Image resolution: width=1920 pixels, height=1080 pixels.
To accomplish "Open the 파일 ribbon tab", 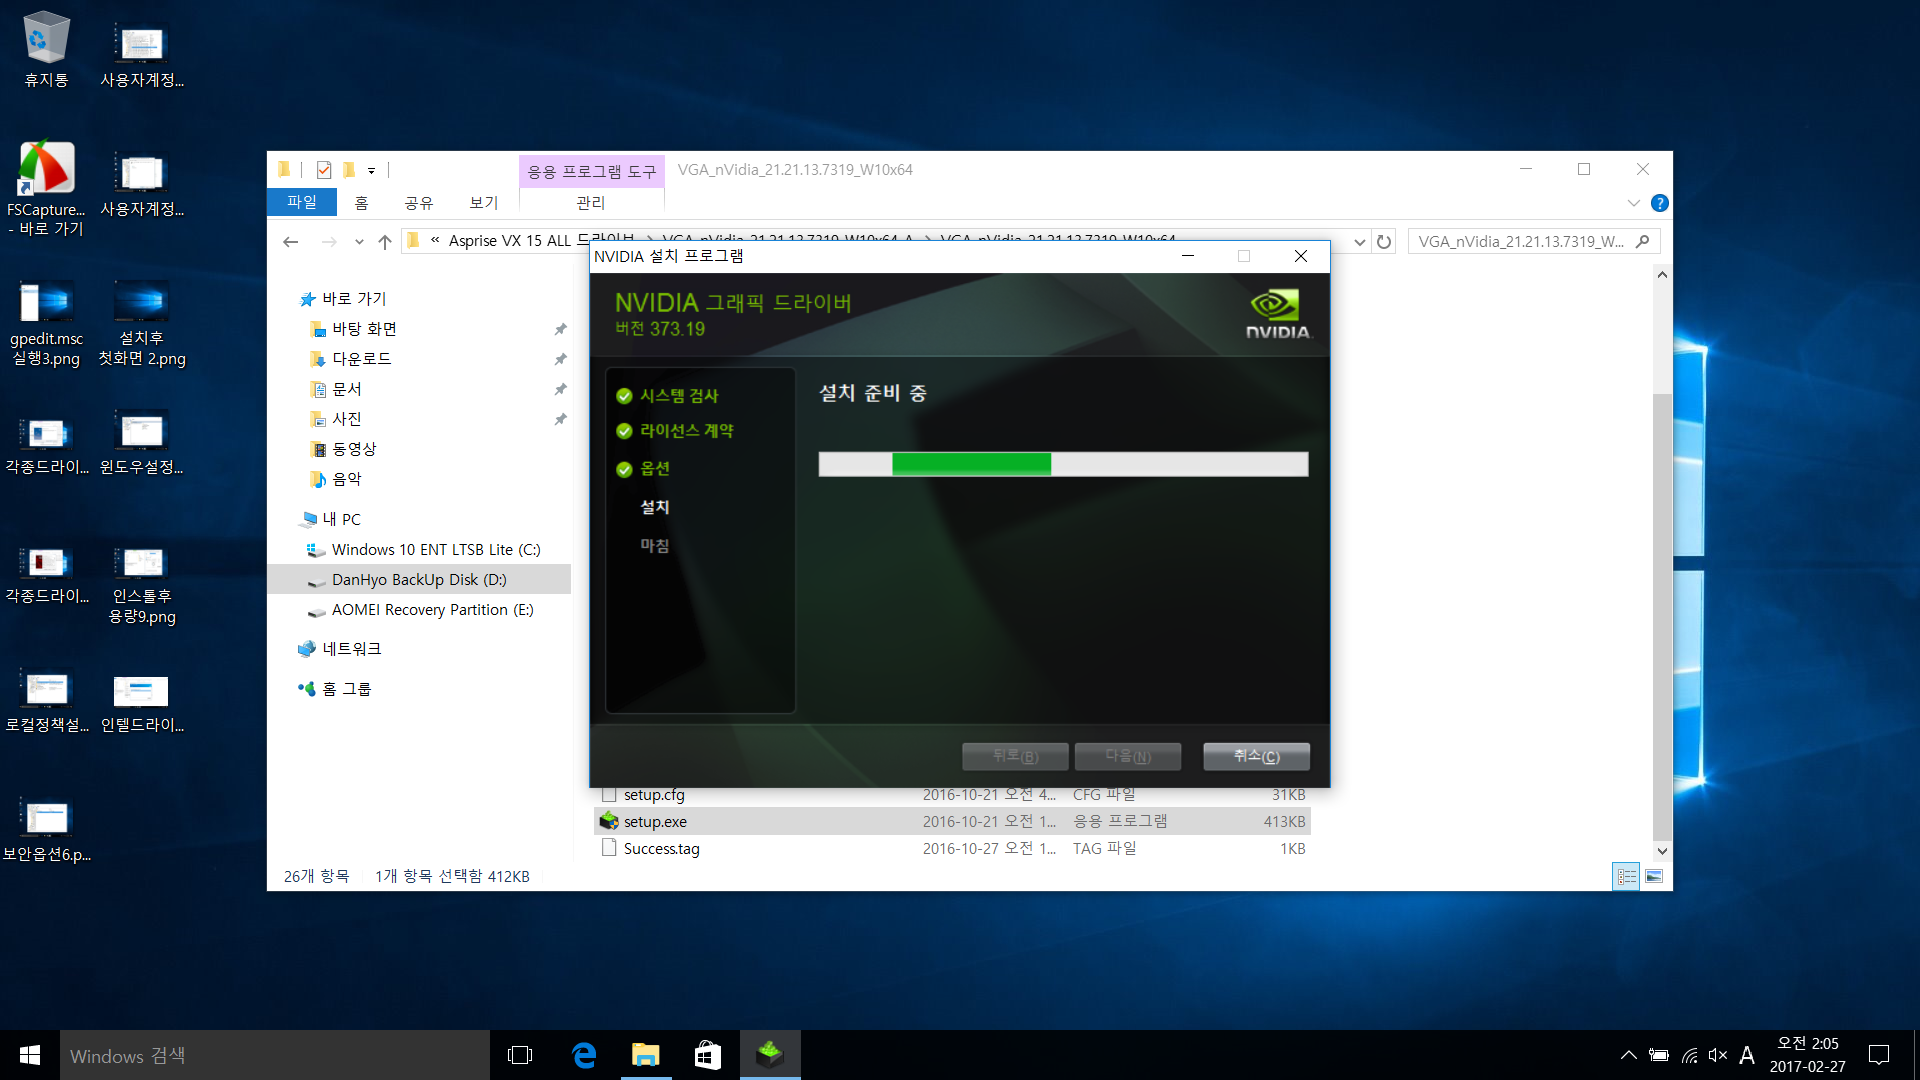I will click(x=302, y=202).
